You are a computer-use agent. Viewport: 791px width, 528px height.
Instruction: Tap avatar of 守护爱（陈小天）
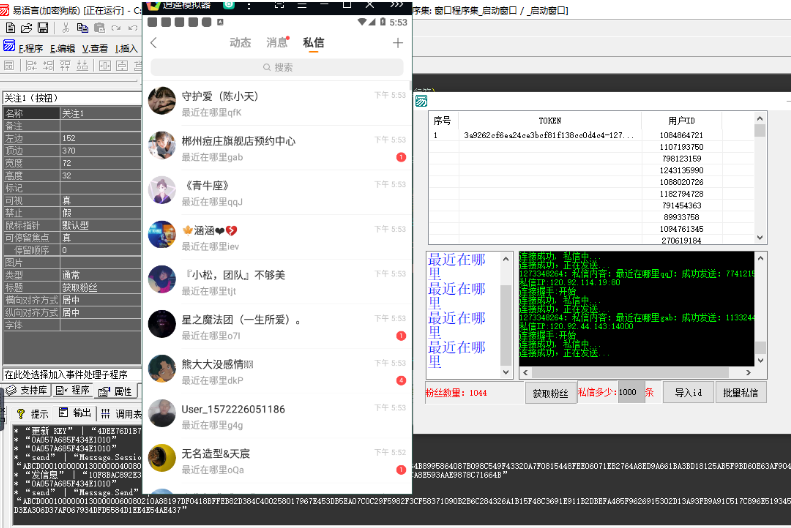(162, 101)
